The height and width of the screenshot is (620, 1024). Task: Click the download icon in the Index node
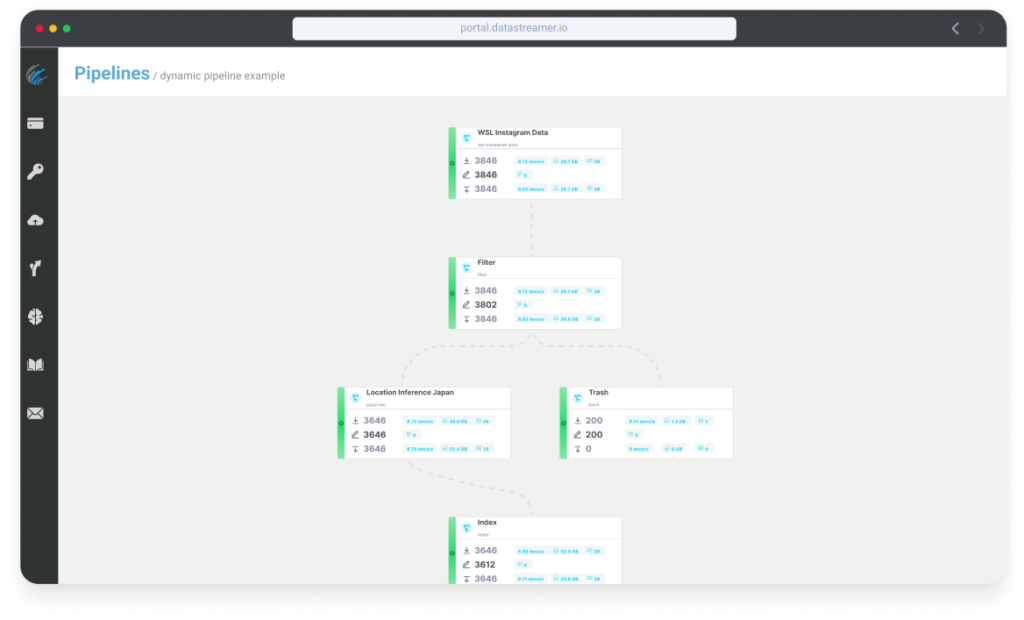pos(466,551)
